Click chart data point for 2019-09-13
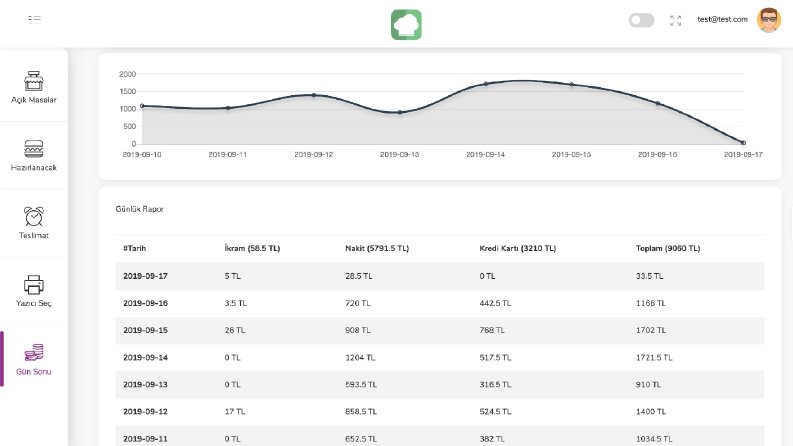The width and height of the screenshot is (793, 446). [400, 112]
